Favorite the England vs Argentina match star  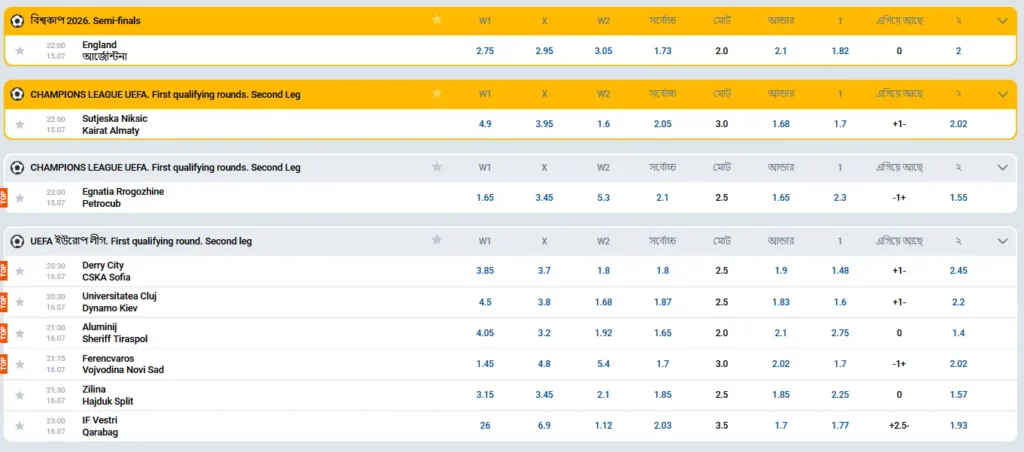20,51
